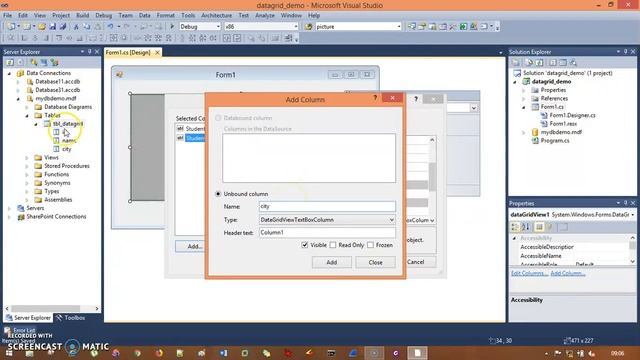Click the taskbar clock

pos(618,353)
